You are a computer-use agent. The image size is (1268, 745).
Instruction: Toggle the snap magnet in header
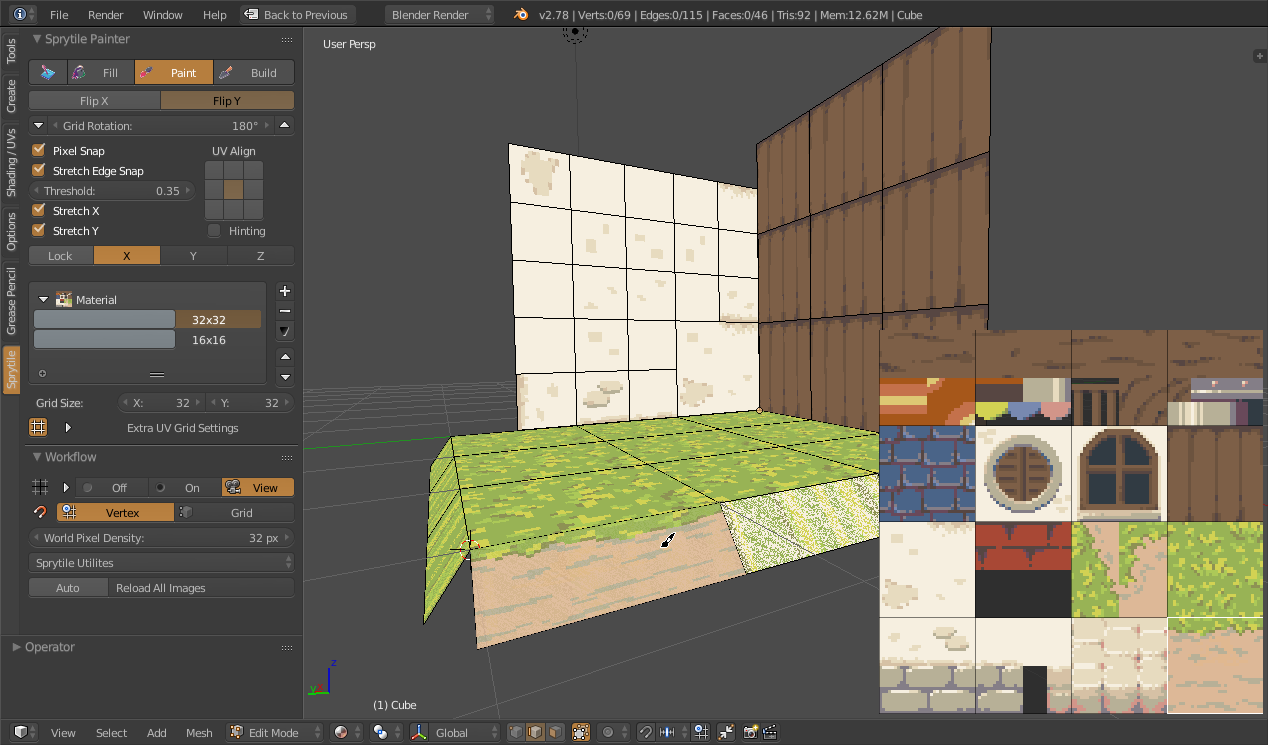point(646,732)
